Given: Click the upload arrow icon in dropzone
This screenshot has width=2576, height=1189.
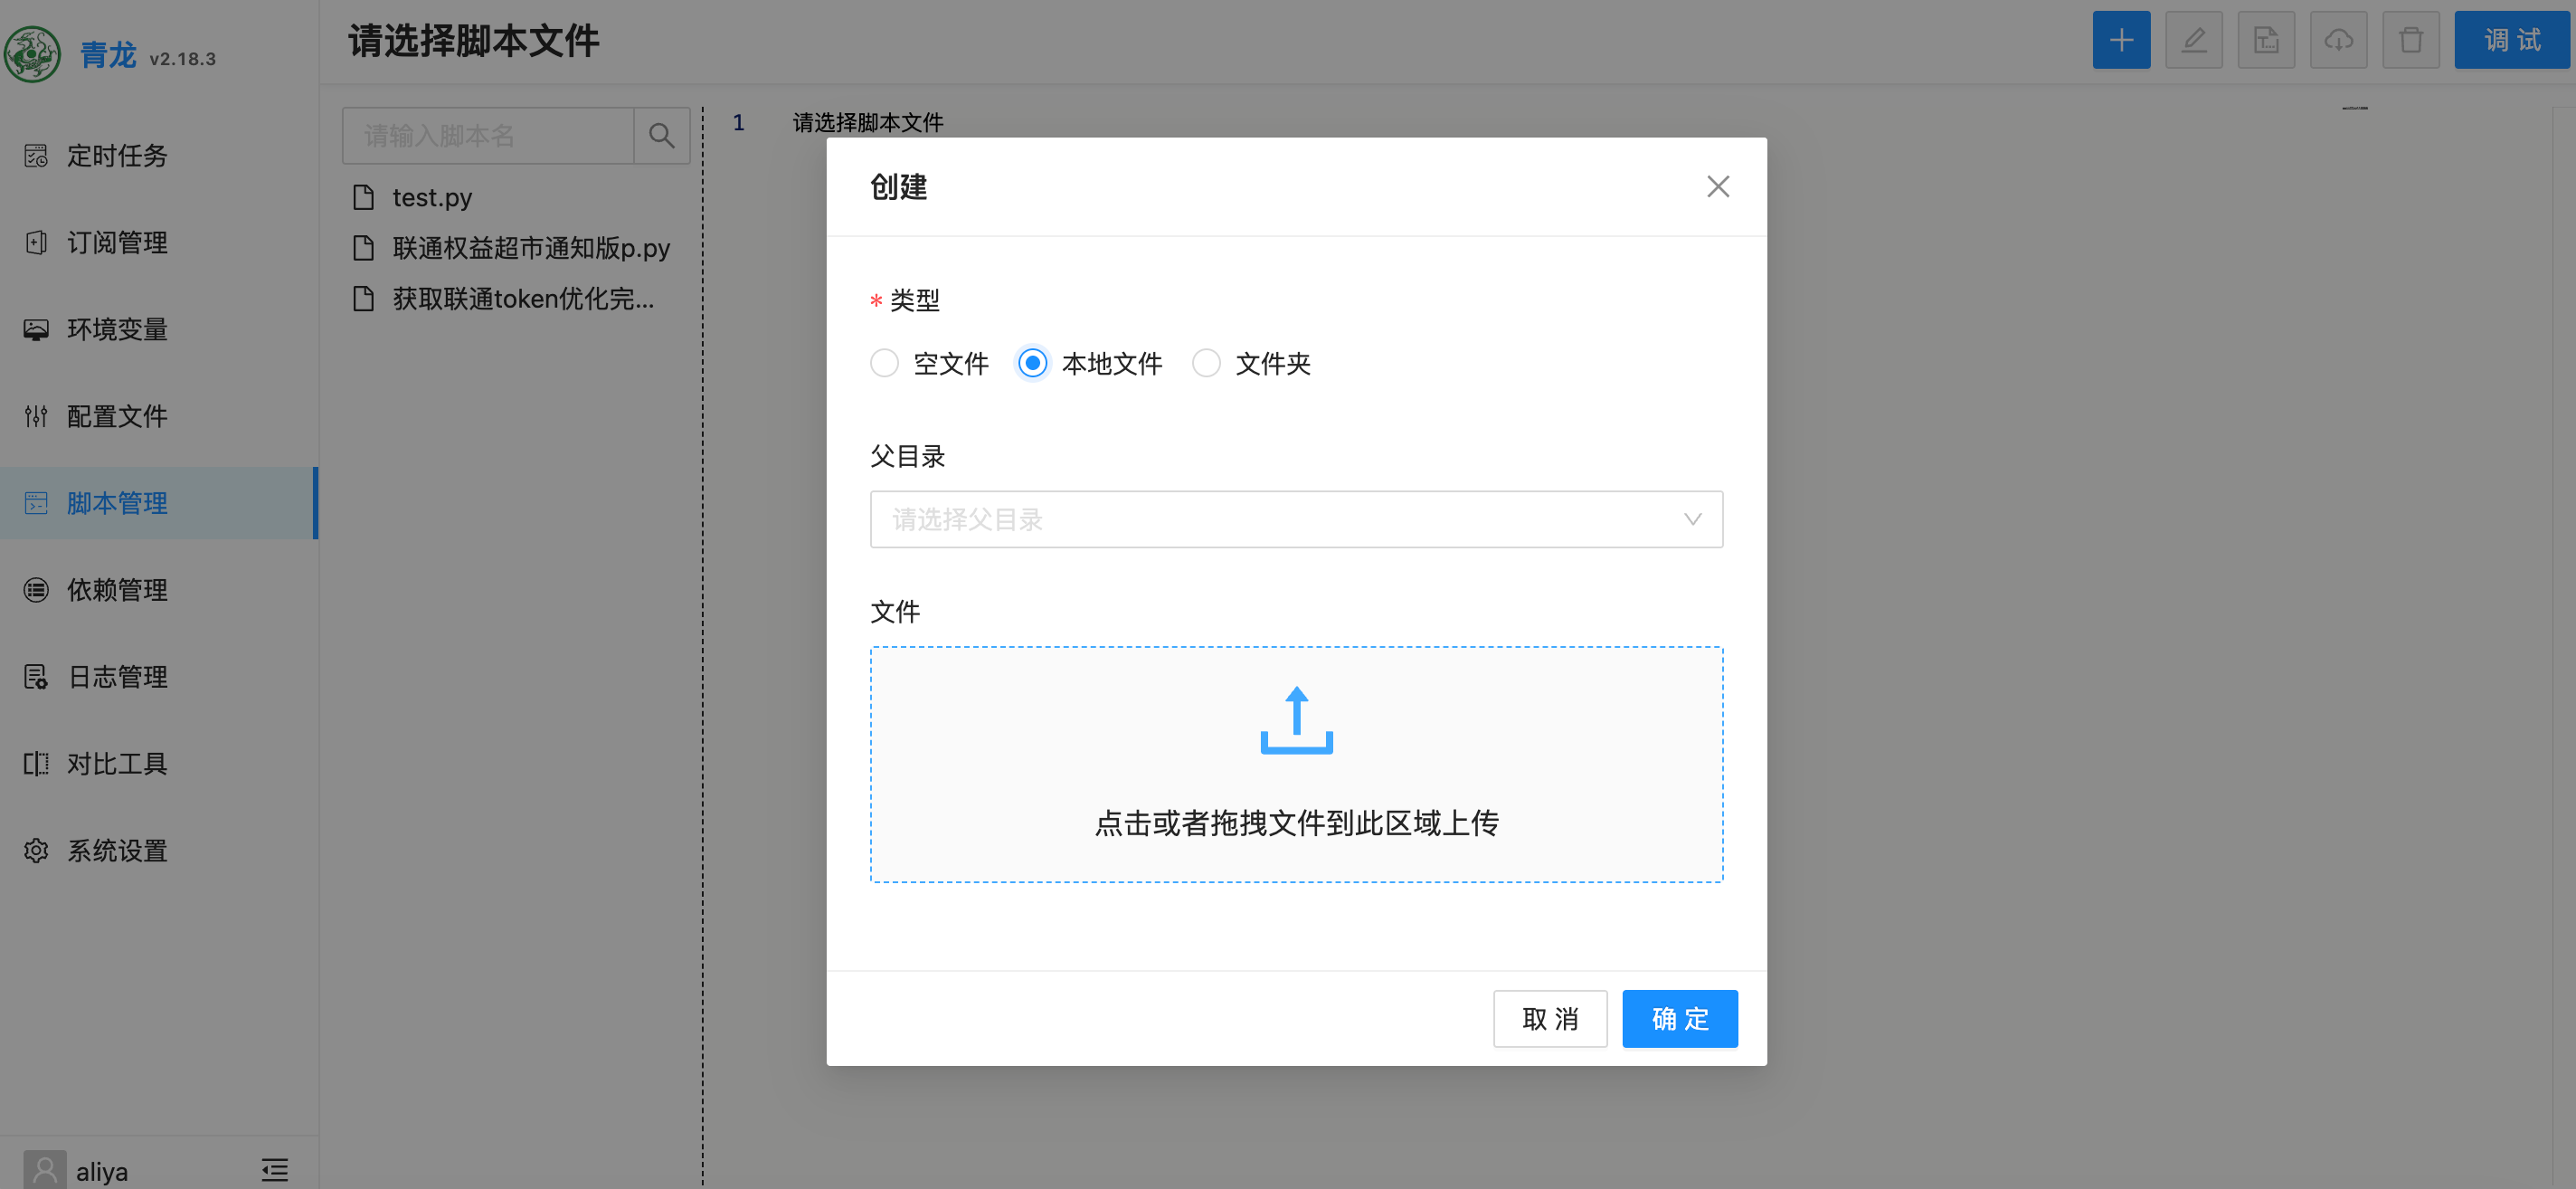Looking at the screenshot, I should coord(1296,719).
